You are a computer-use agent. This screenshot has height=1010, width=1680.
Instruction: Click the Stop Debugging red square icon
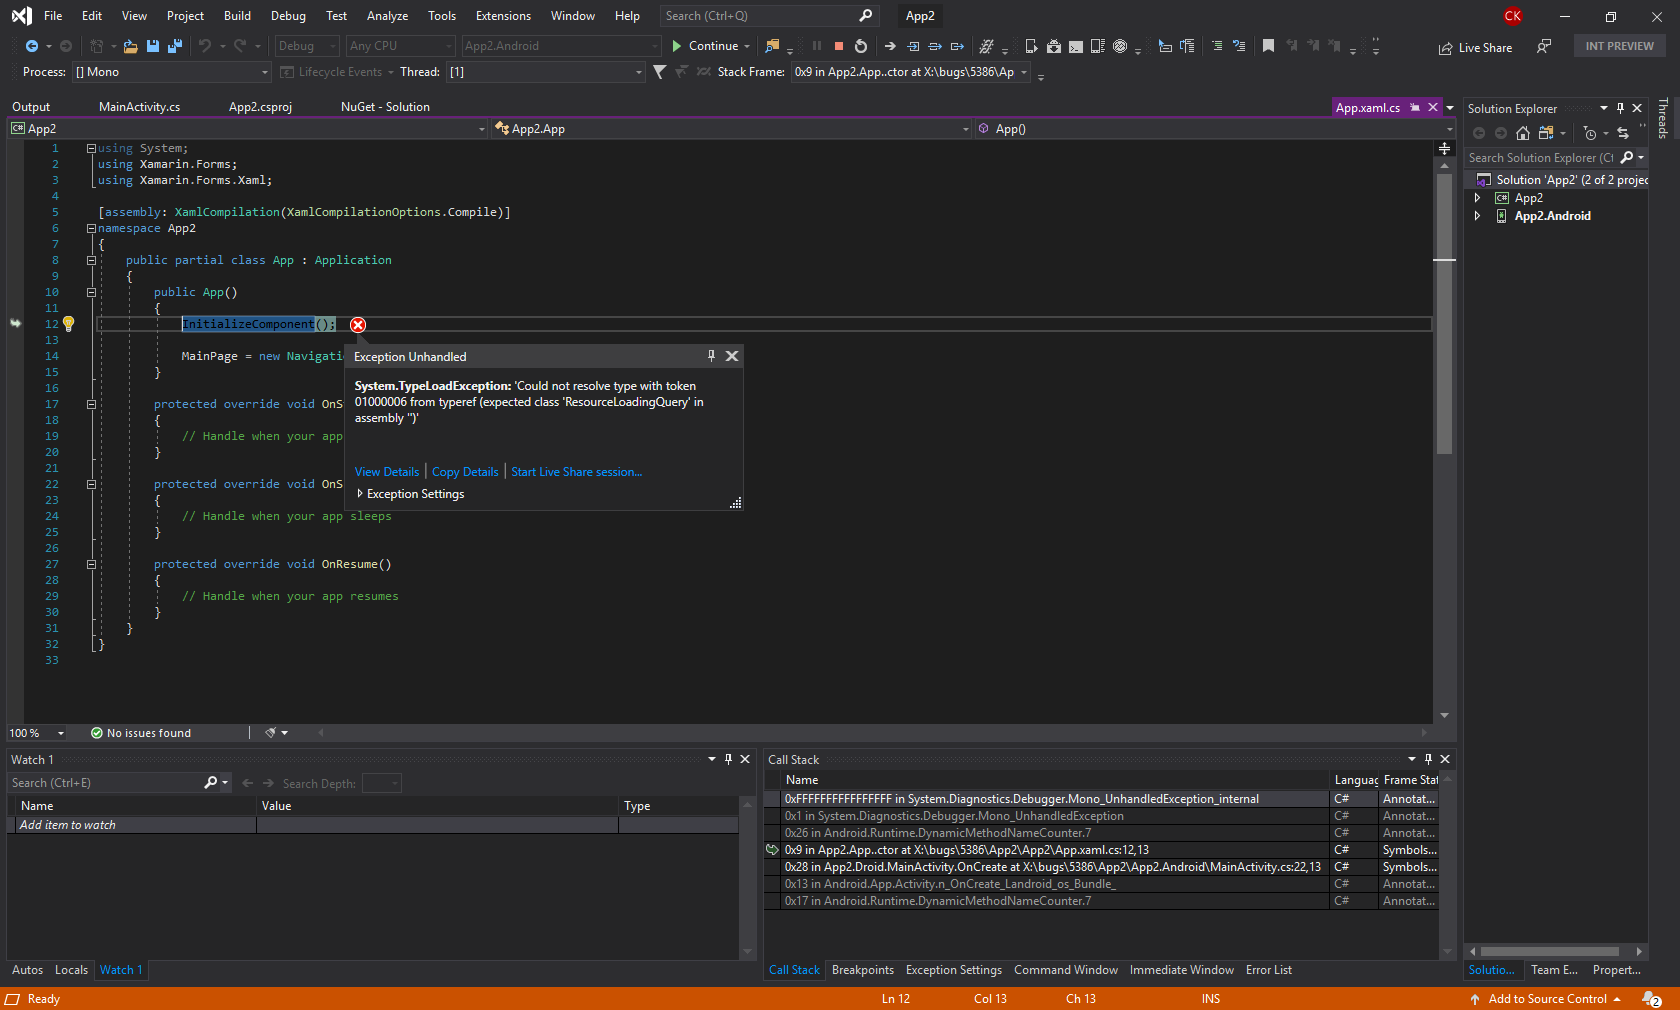pos(839,46)
